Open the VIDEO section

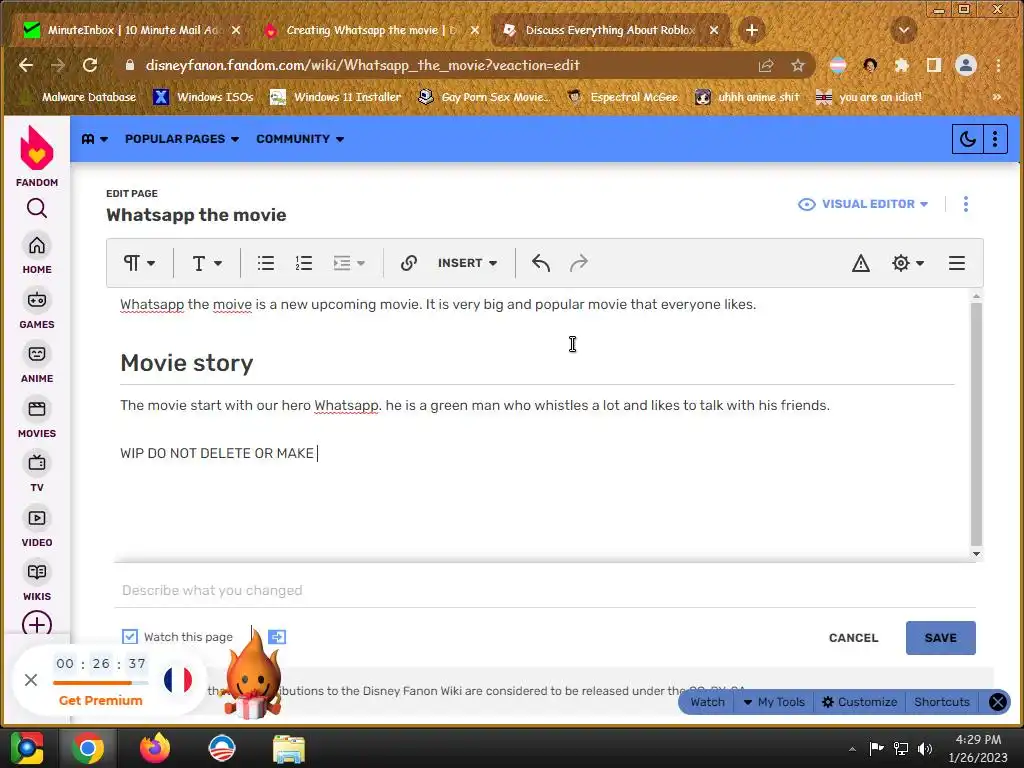click(37, 528)
